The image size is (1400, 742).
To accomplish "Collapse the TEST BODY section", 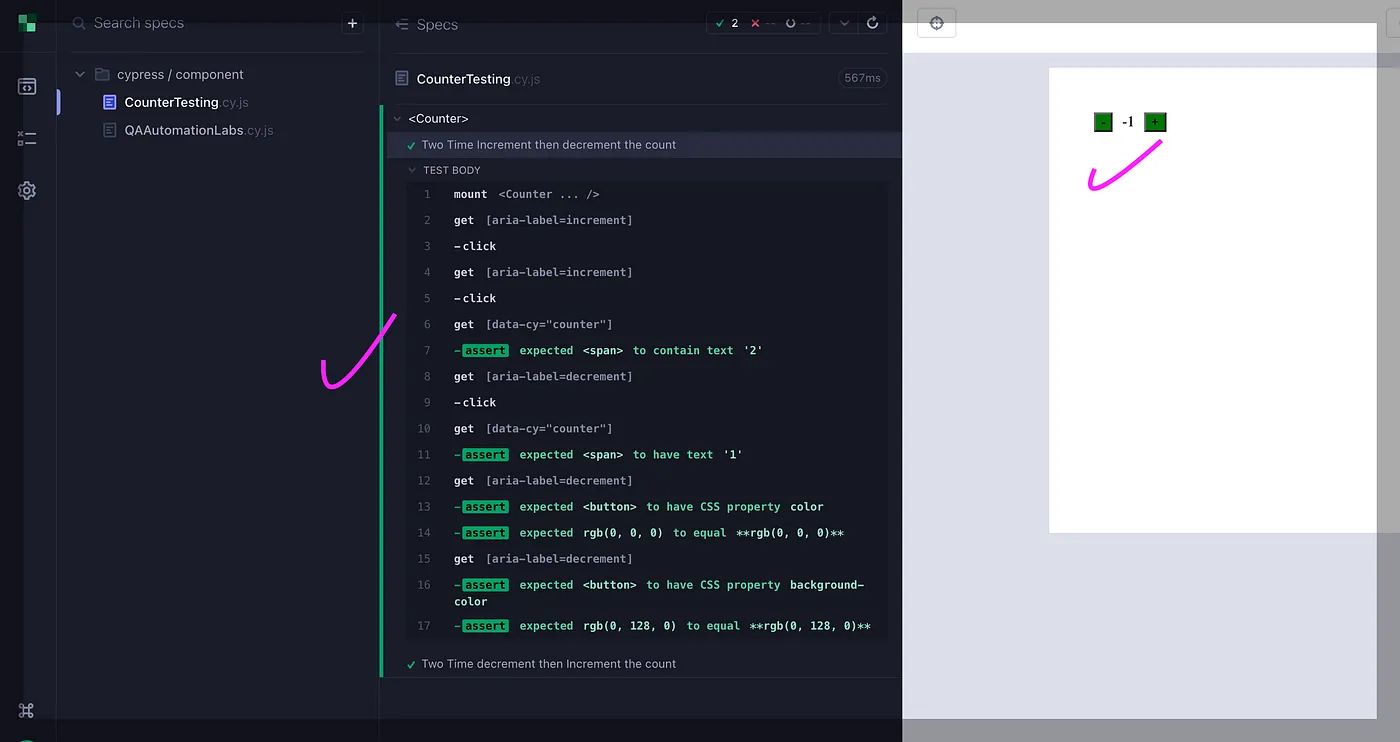I will pos(412,170).
